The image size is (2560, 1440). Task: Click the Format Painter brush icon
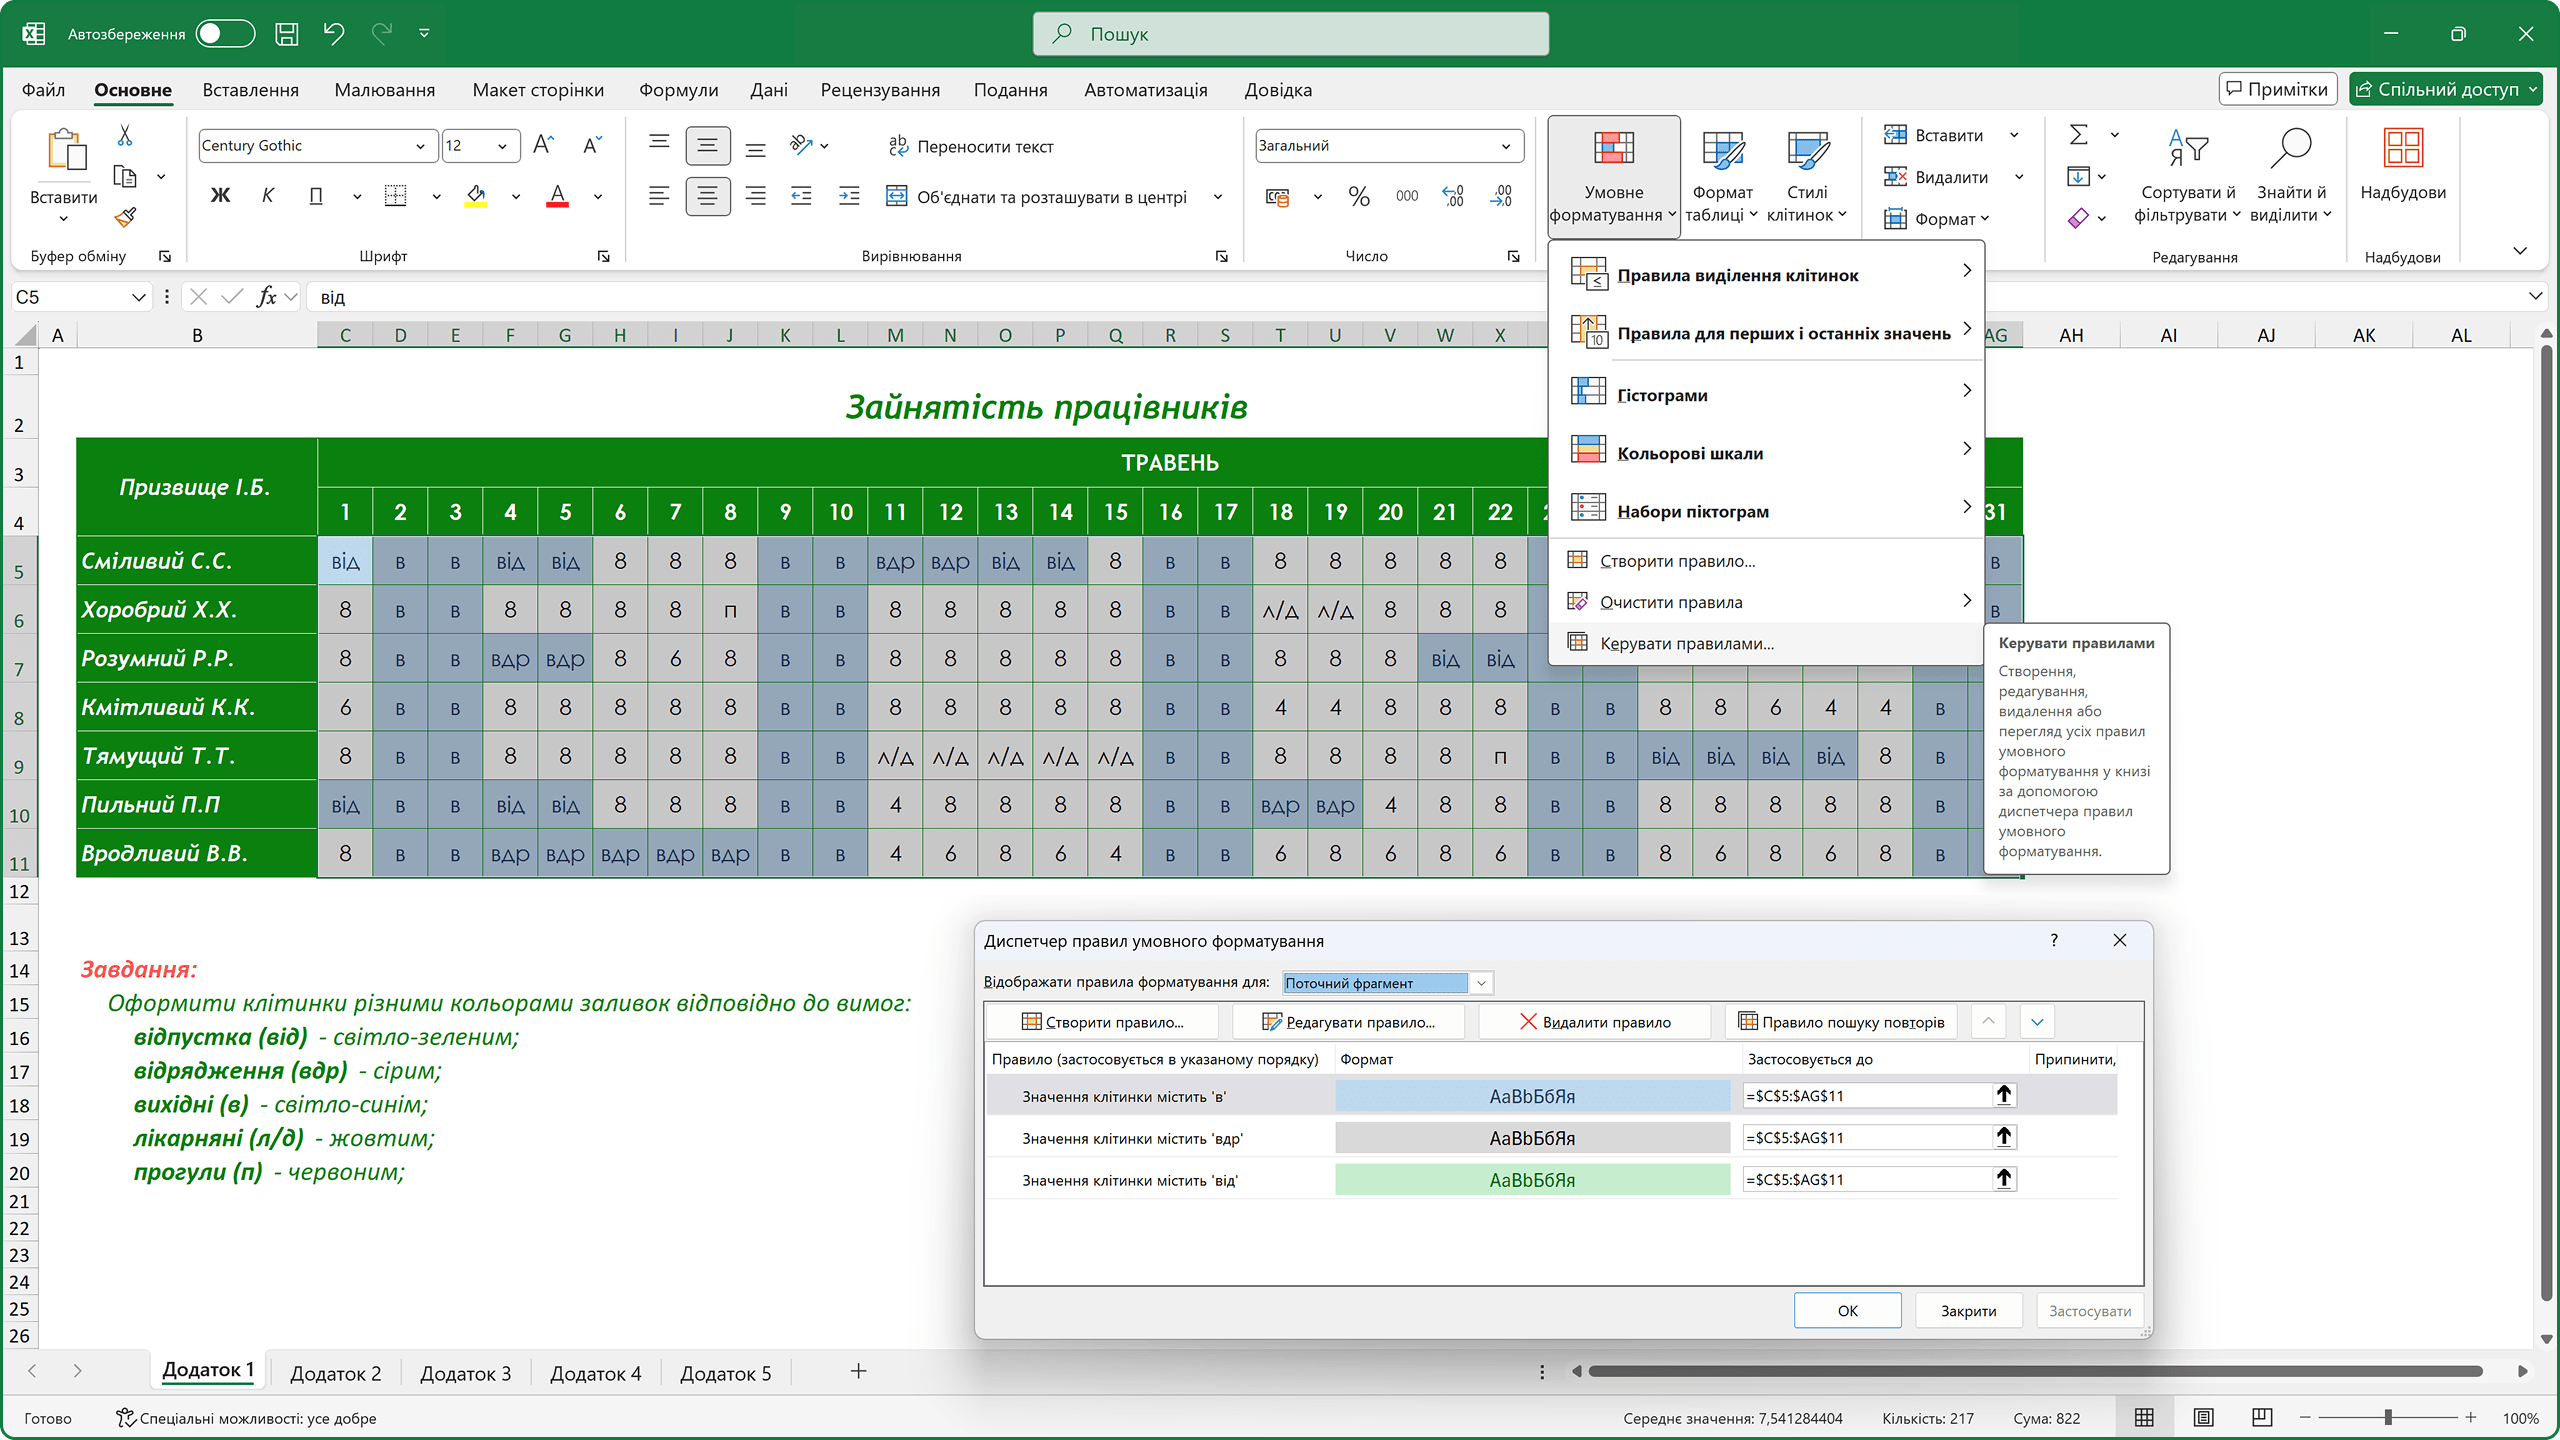(x=125, y=218)
